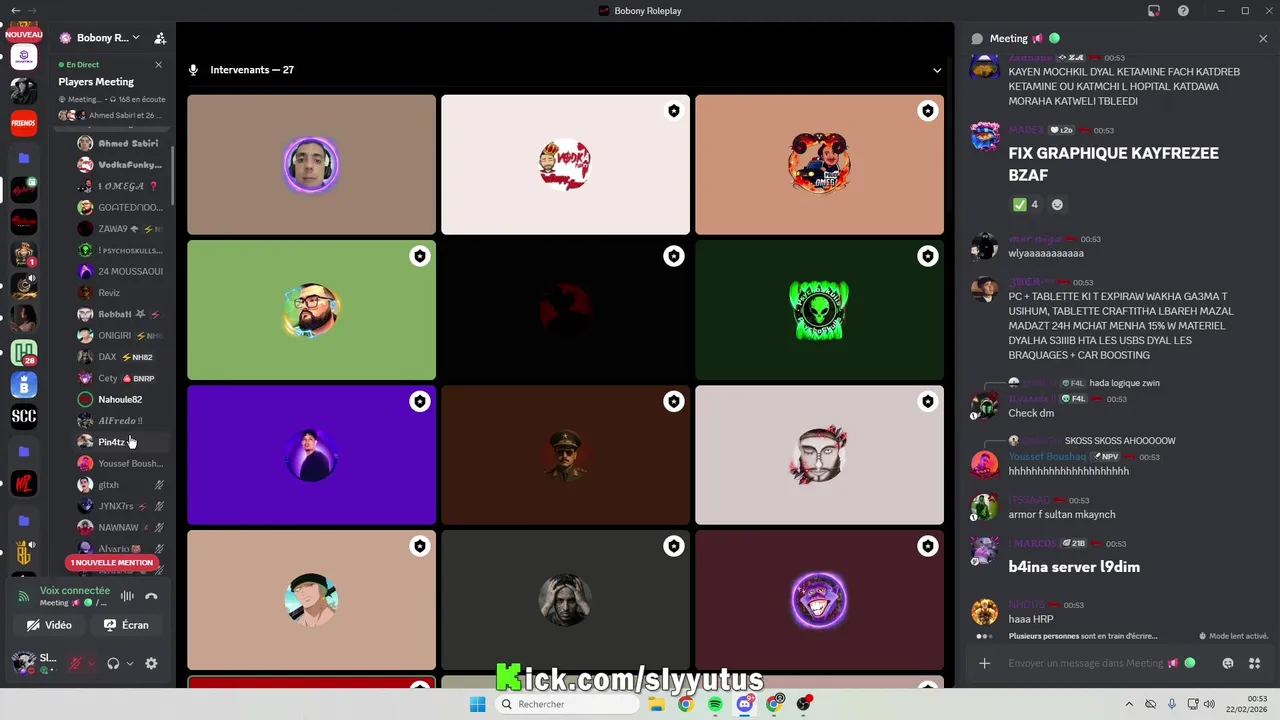
Task: Click the Windows taskbar search box
Action: click(x=568, y=704)
